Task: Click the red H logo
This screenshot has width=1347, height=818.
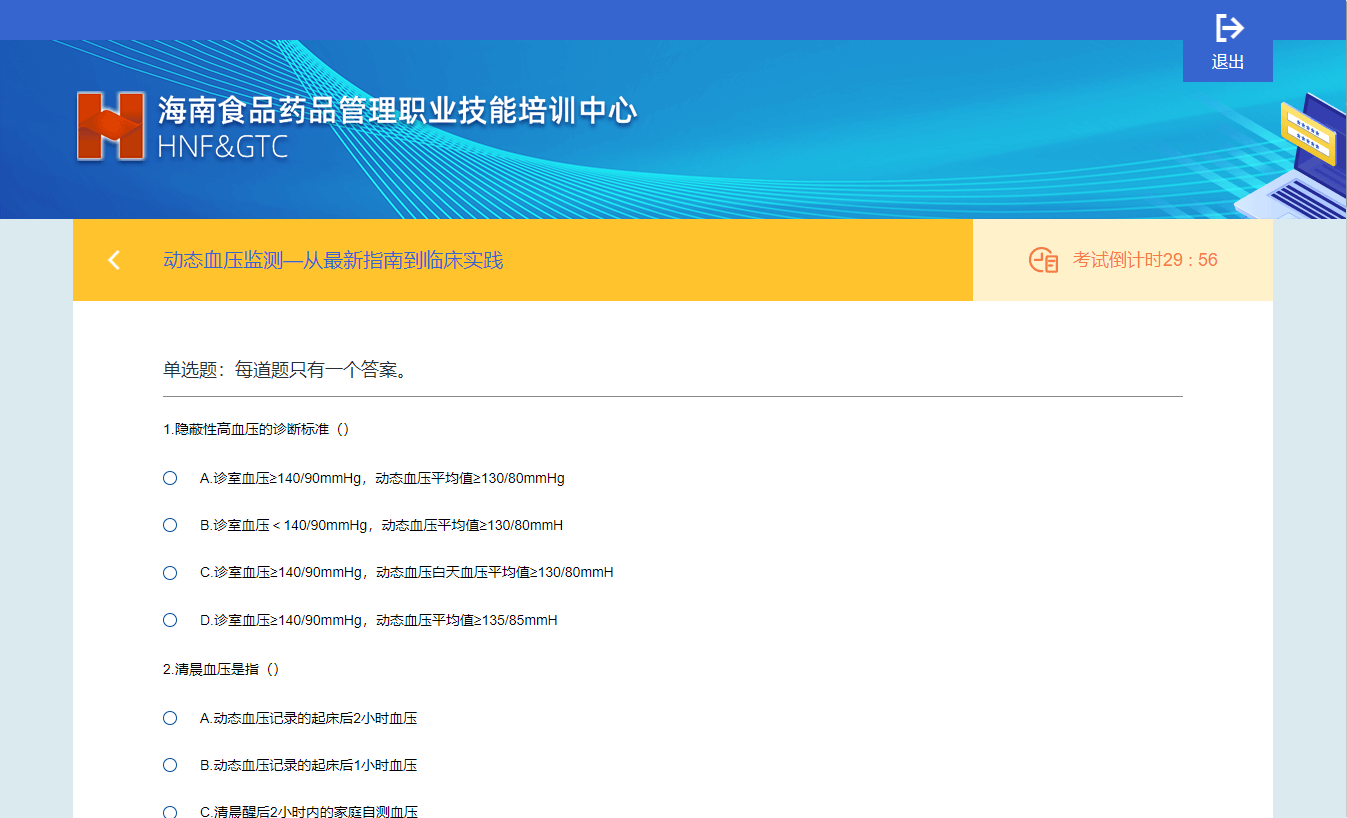Action: tap(111, 126)
